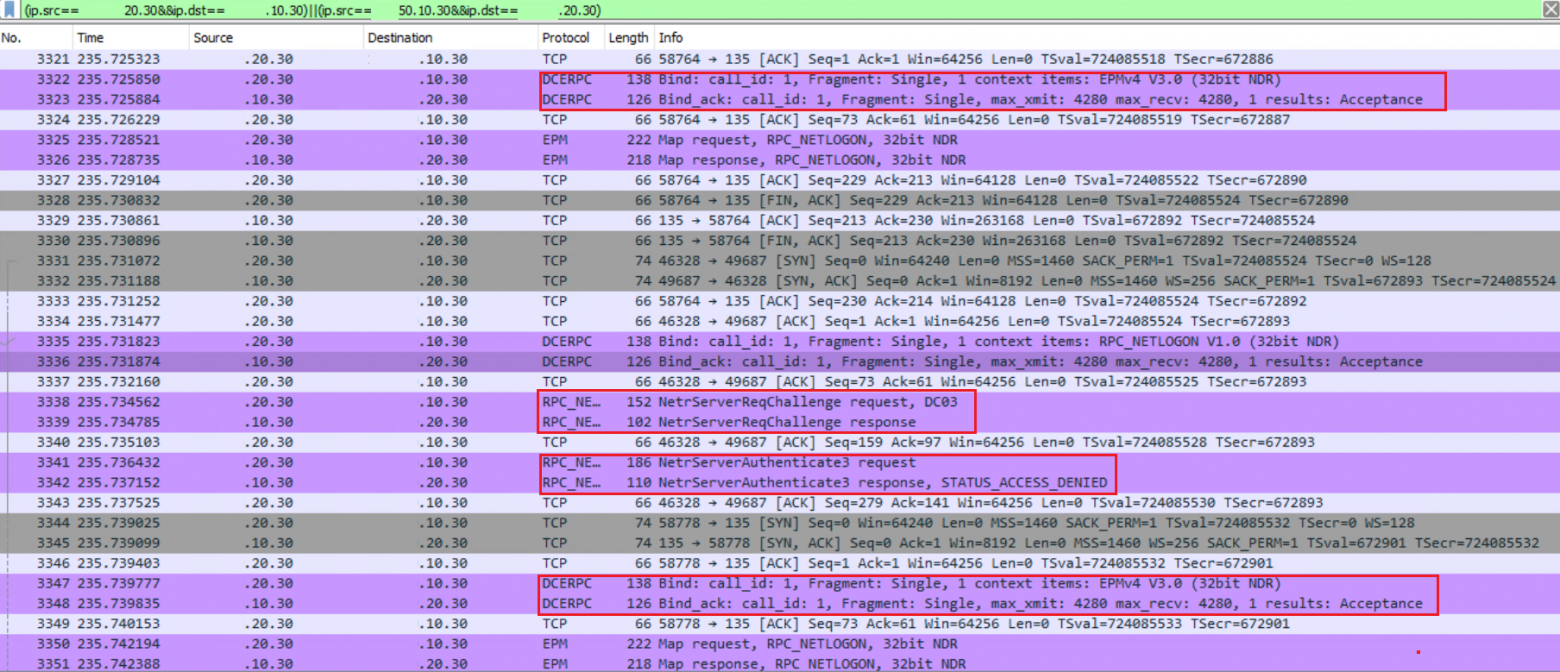This screenshot has height=672, width=1560.
Task: Select packet 3321 TCP ACK row
Action: point(780,58)
